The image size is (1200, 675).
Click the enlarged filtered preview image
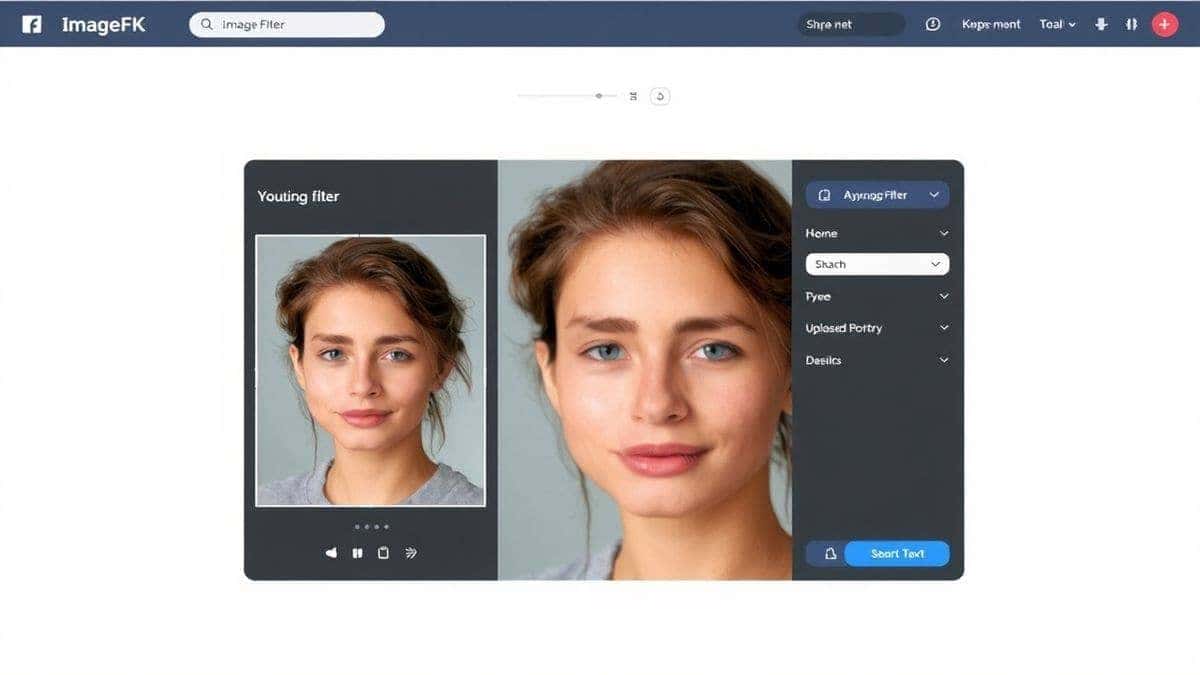point(645,370)
